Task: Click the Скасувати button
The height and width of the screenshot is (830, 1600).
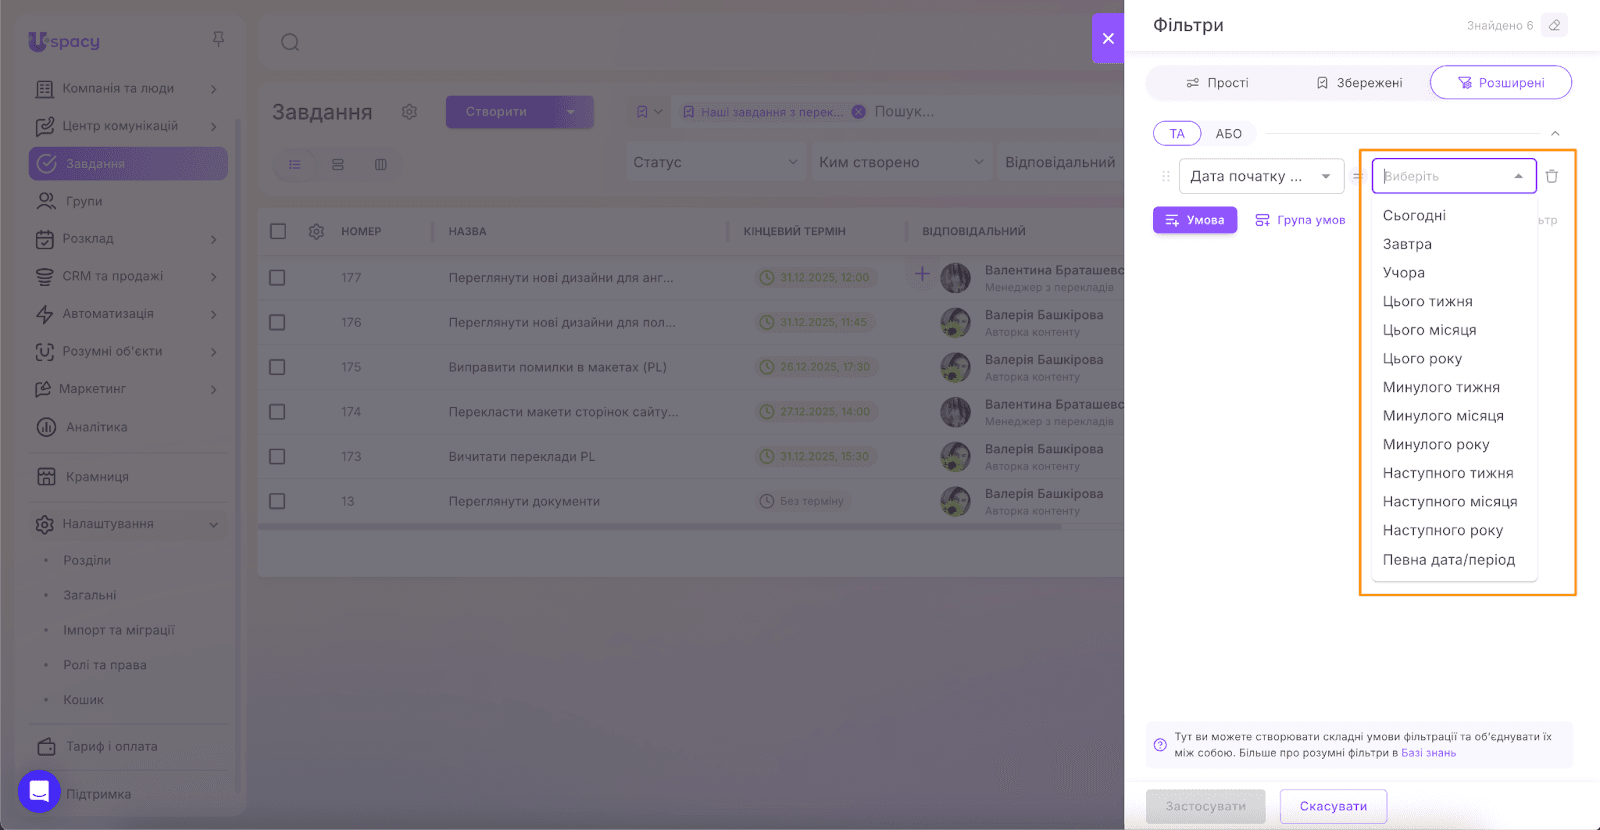Action: tap(1333, 806)
